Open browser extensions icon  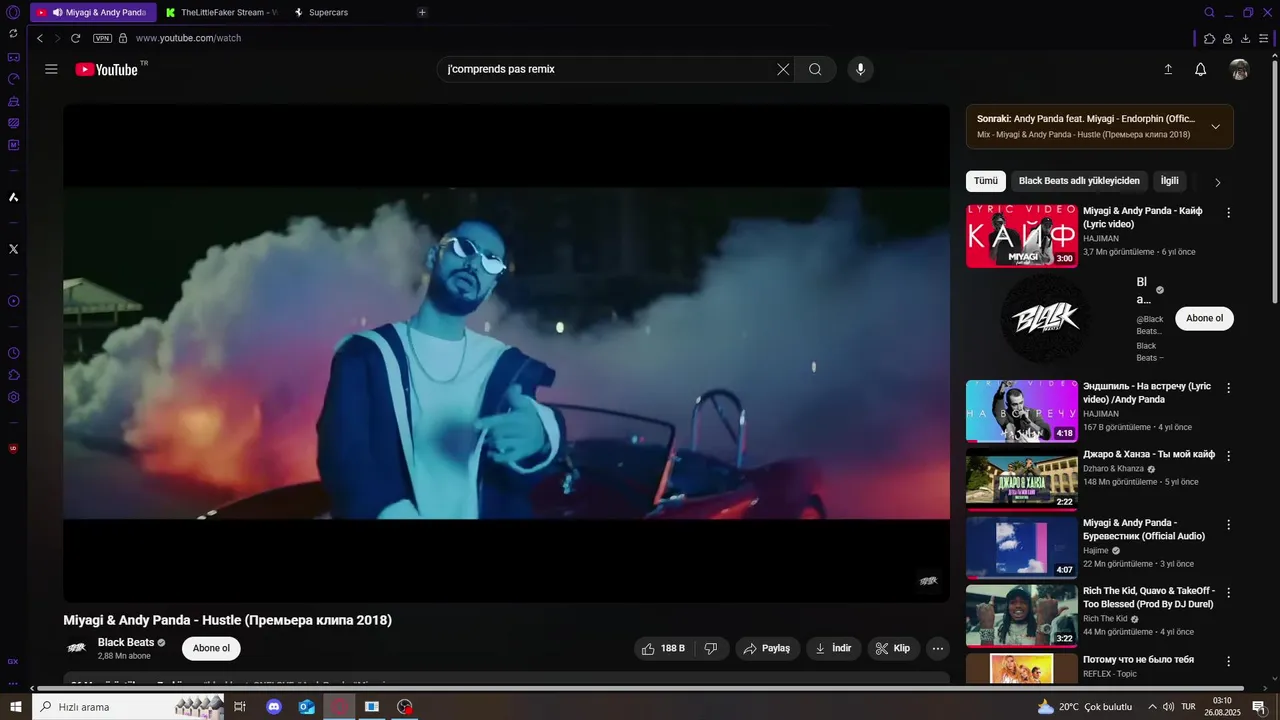click(x=1209, y=38)
